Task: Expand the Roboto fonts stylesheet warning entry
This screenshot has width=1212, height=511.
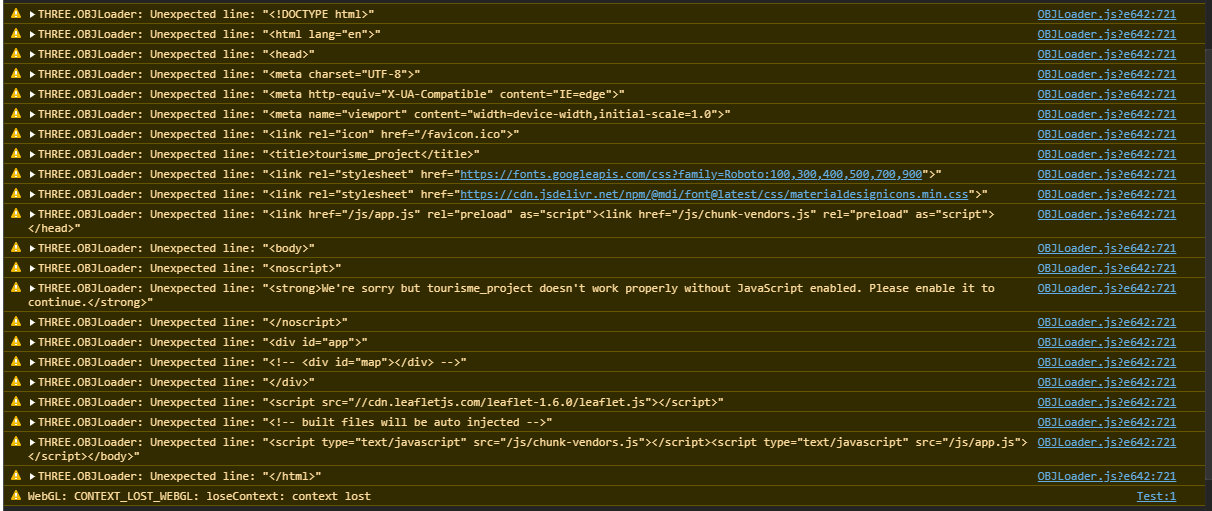Action: [x=32, y=174]
